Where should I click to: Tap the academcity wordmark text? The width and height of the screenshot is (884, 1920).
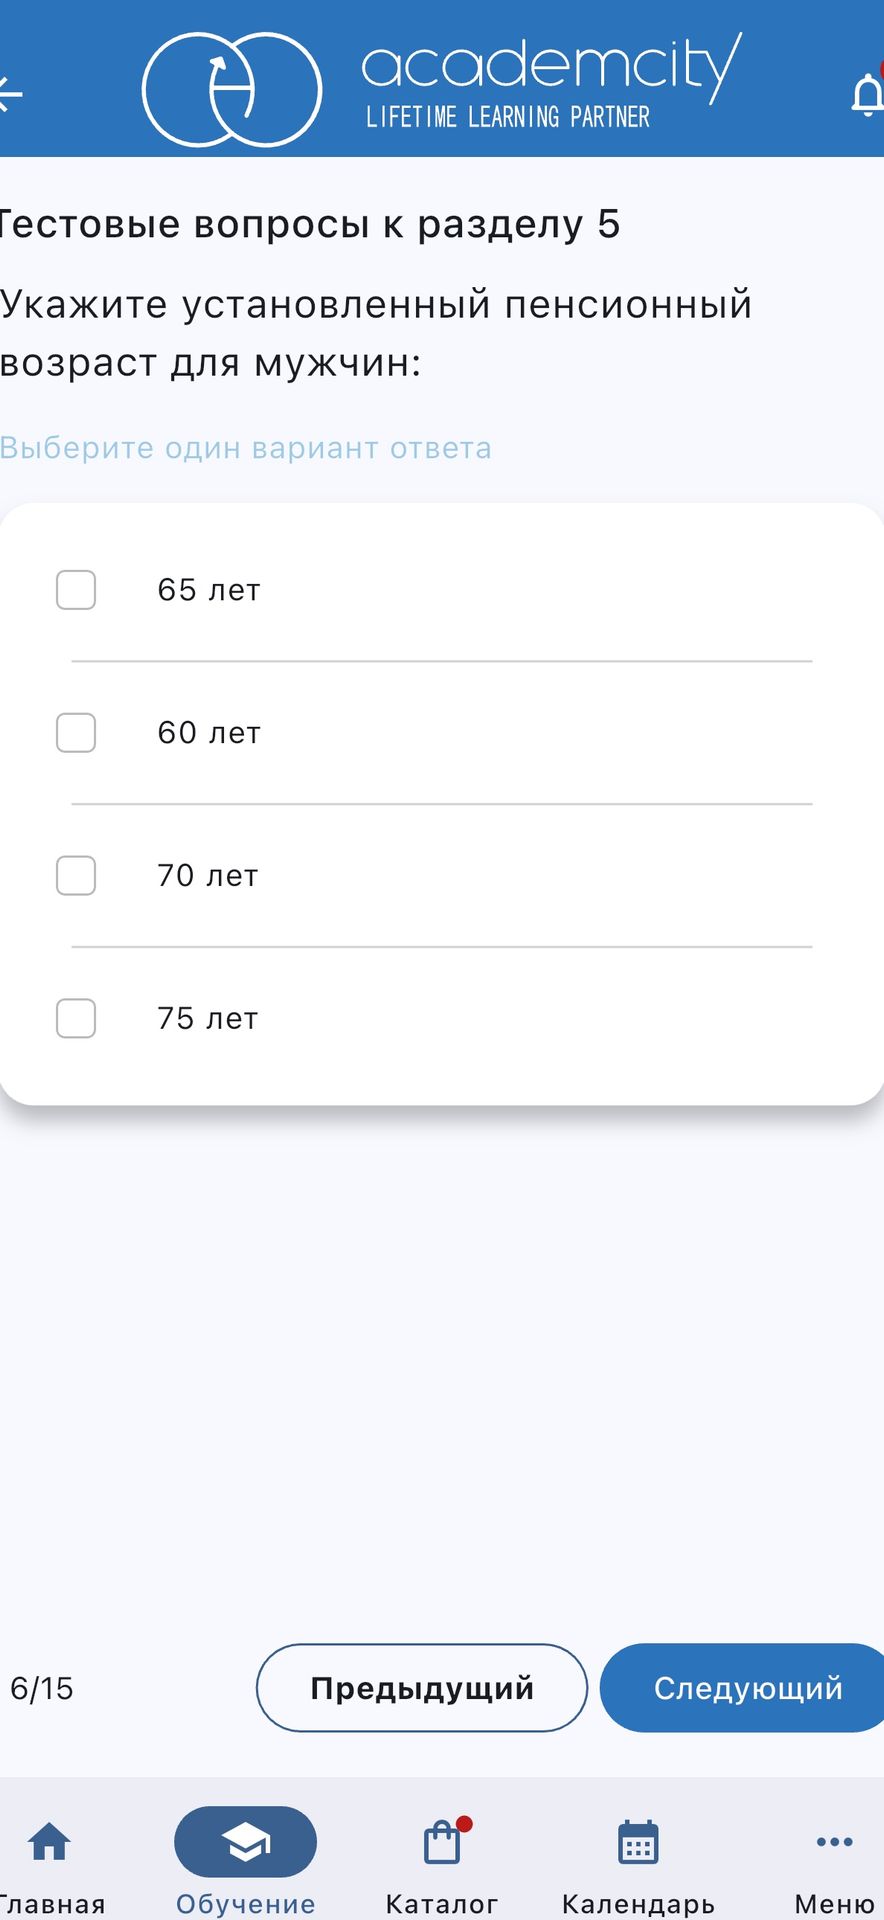[551, 66]
